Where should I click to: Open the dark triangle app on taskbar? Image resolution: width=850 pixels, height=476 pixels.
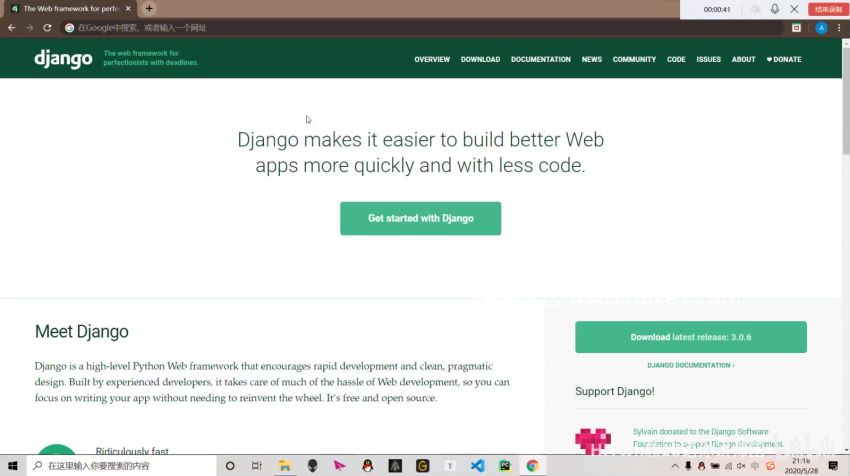(395, 466)
